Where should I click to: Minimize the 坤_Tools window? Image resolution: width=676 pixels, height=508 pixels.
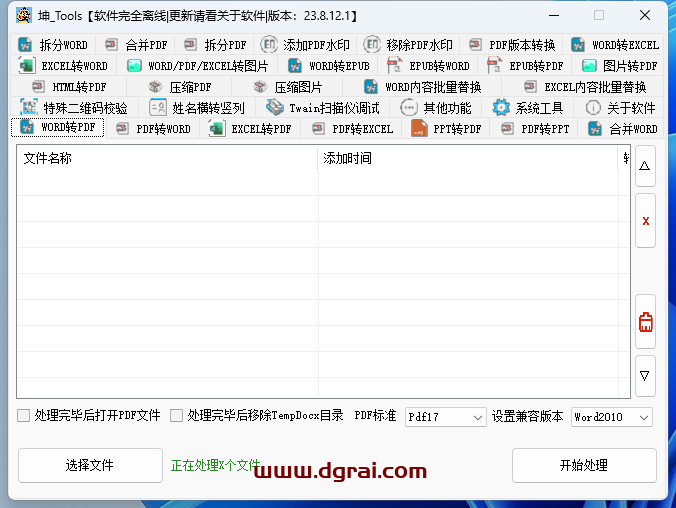tap(554, 16)
